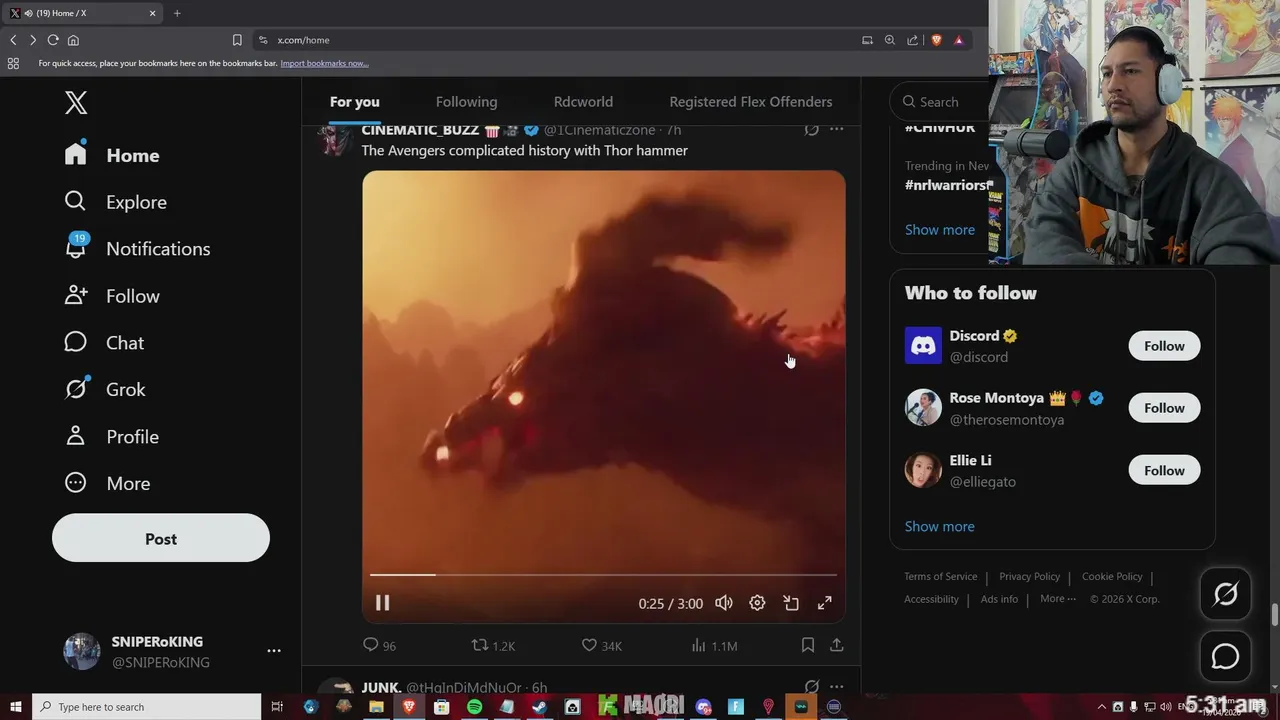Open more options on CINEMATIC_BUZZ post
Image resolution: width=1280 pixels, height=720 pixels.
pos(836,129)
